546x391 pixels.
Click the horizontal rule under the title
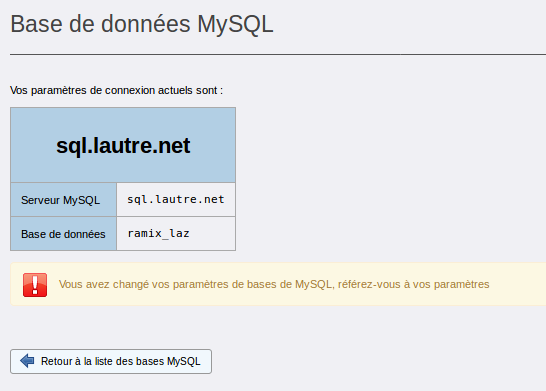pyautogui.click(x=278, y=54)
